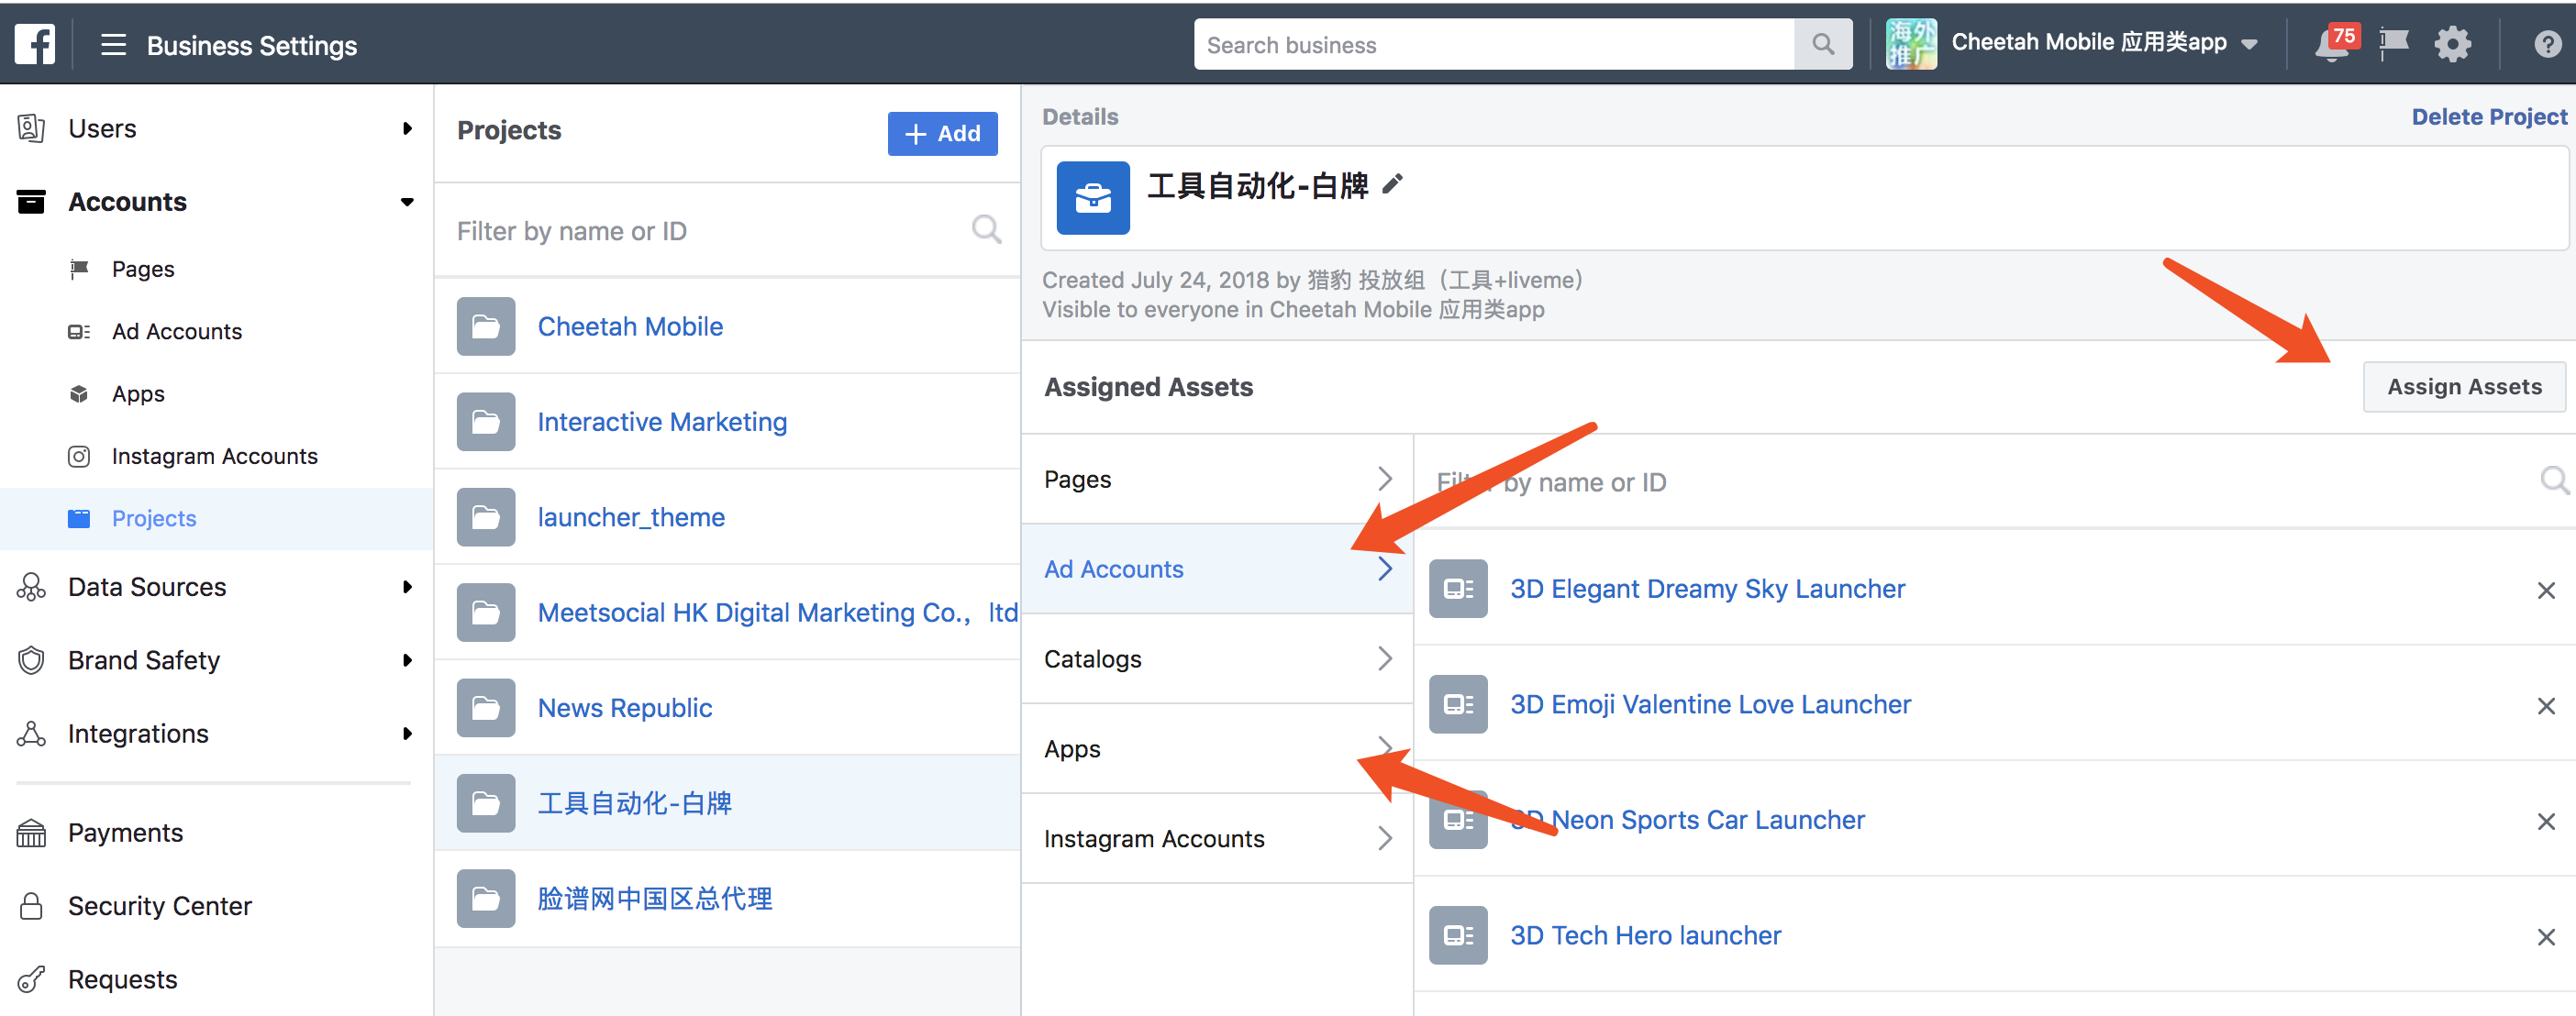The image size is (2576, 1016).
Task: Click the Meetsocial HK folder icon
Action: 486,612
